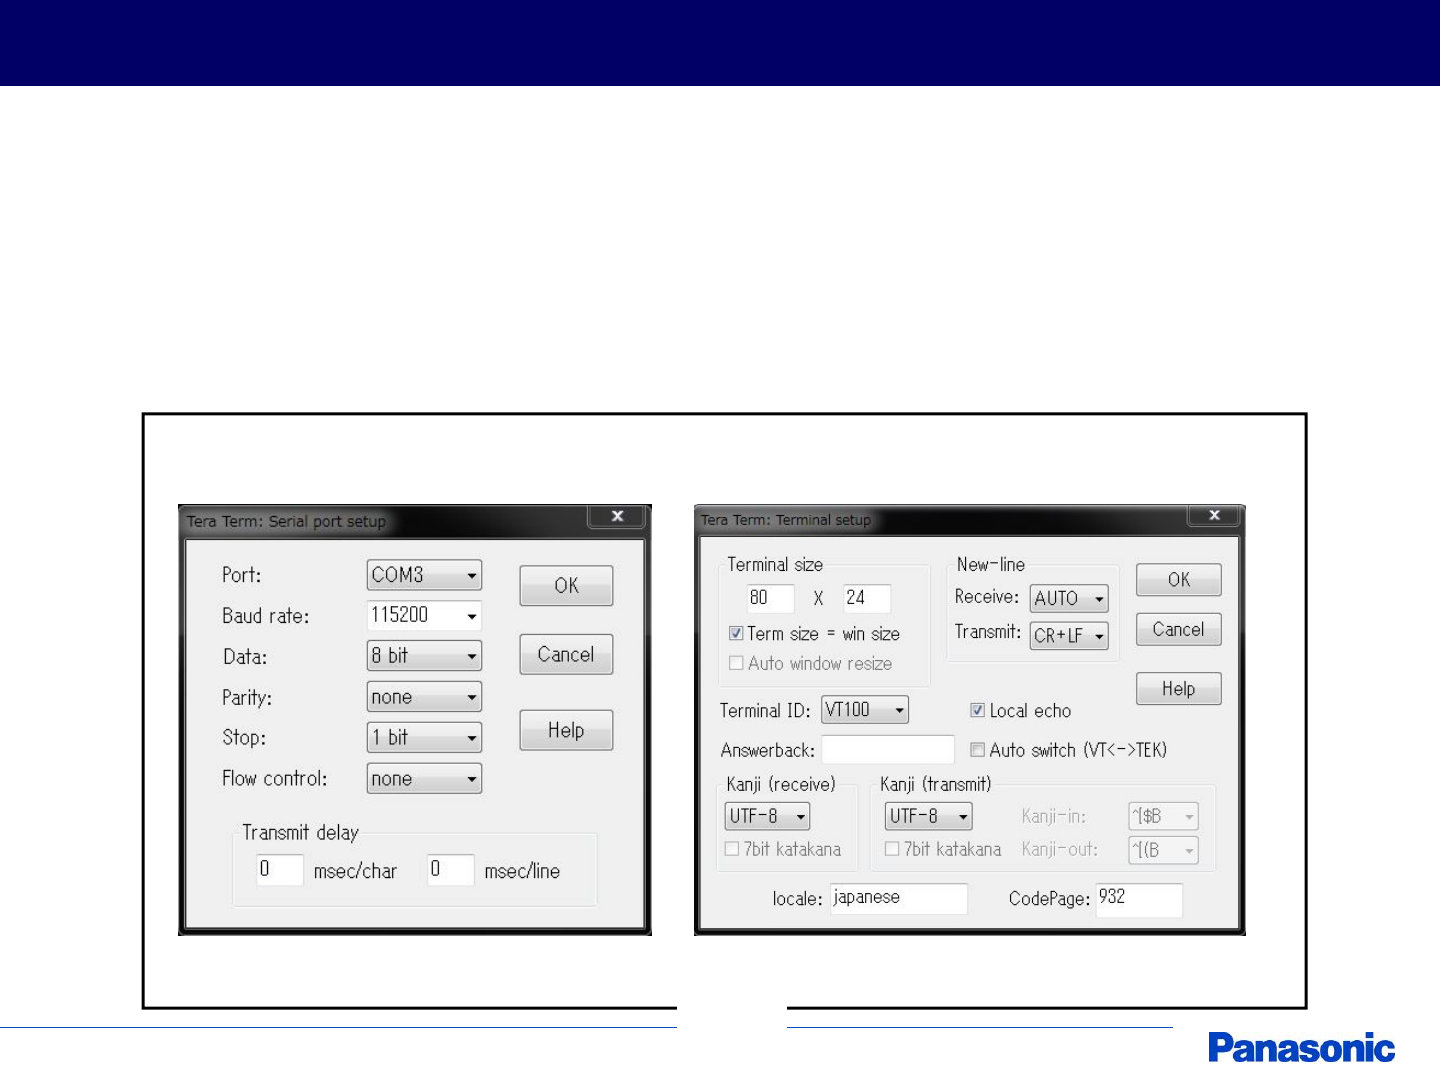Image resolution: width=1440 pixels, height=1080 pixels.
Task: Click the Flow control: label
Action: 275,778
